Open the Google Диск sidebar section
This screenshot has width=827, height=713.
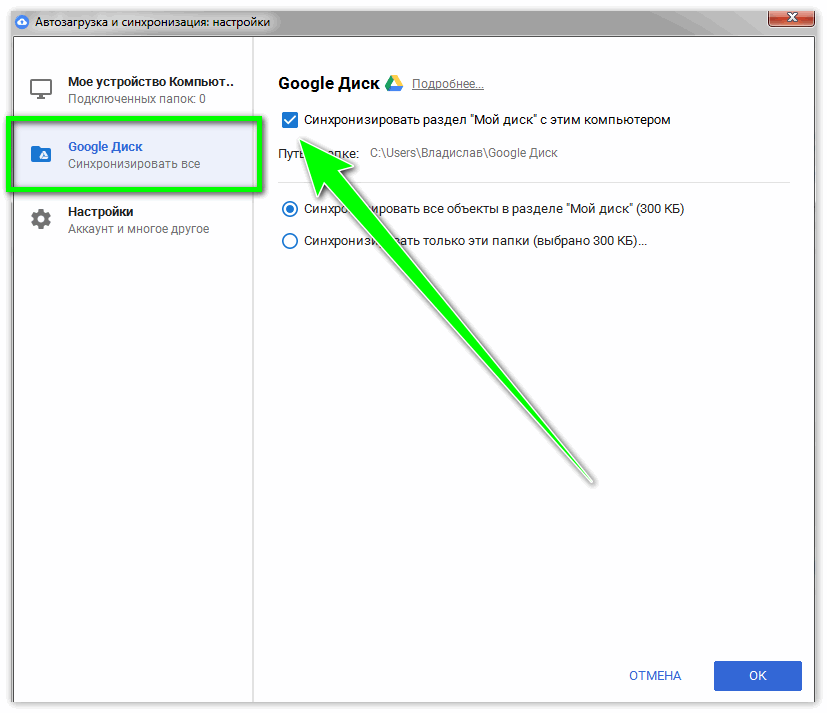coord(133,155)
